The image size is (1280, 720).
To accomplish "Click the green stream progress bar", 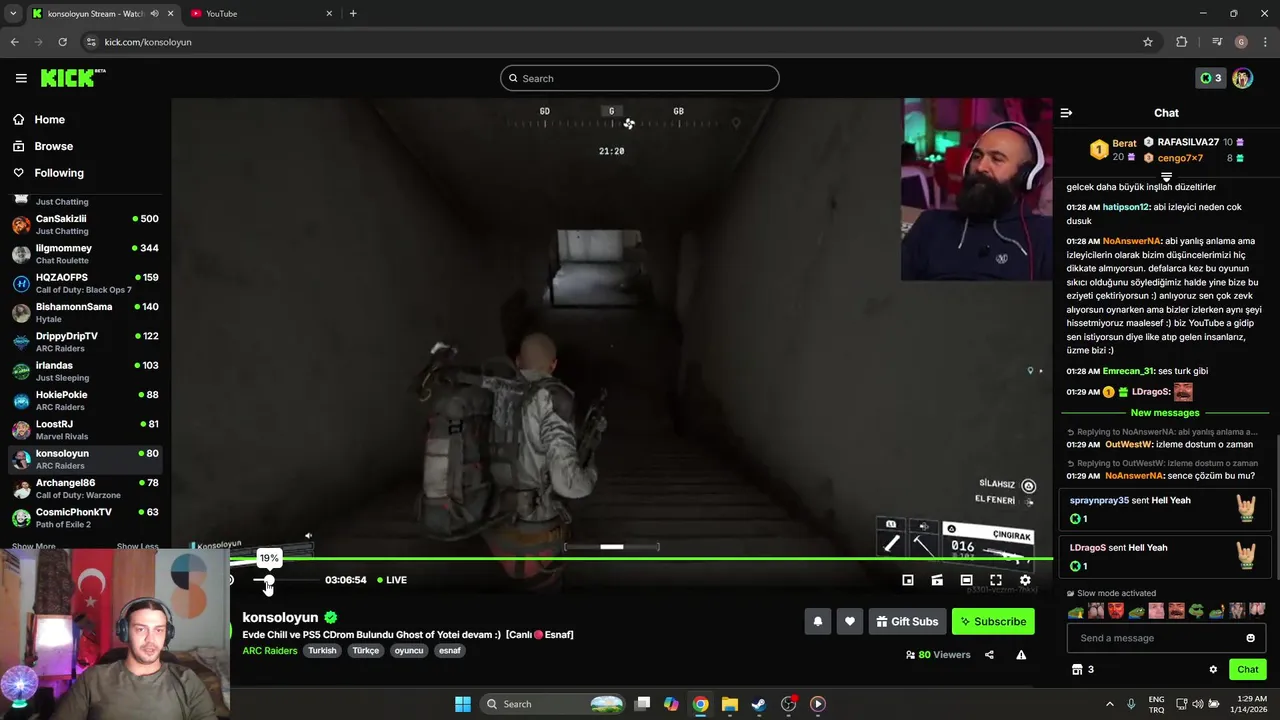I will 640,559.
